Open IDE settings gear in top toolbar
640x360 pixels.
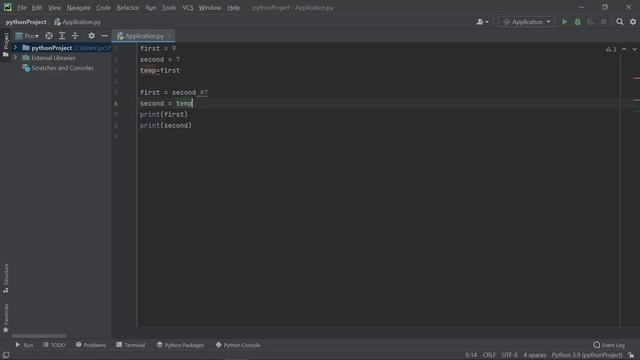(x=633, y=22)
